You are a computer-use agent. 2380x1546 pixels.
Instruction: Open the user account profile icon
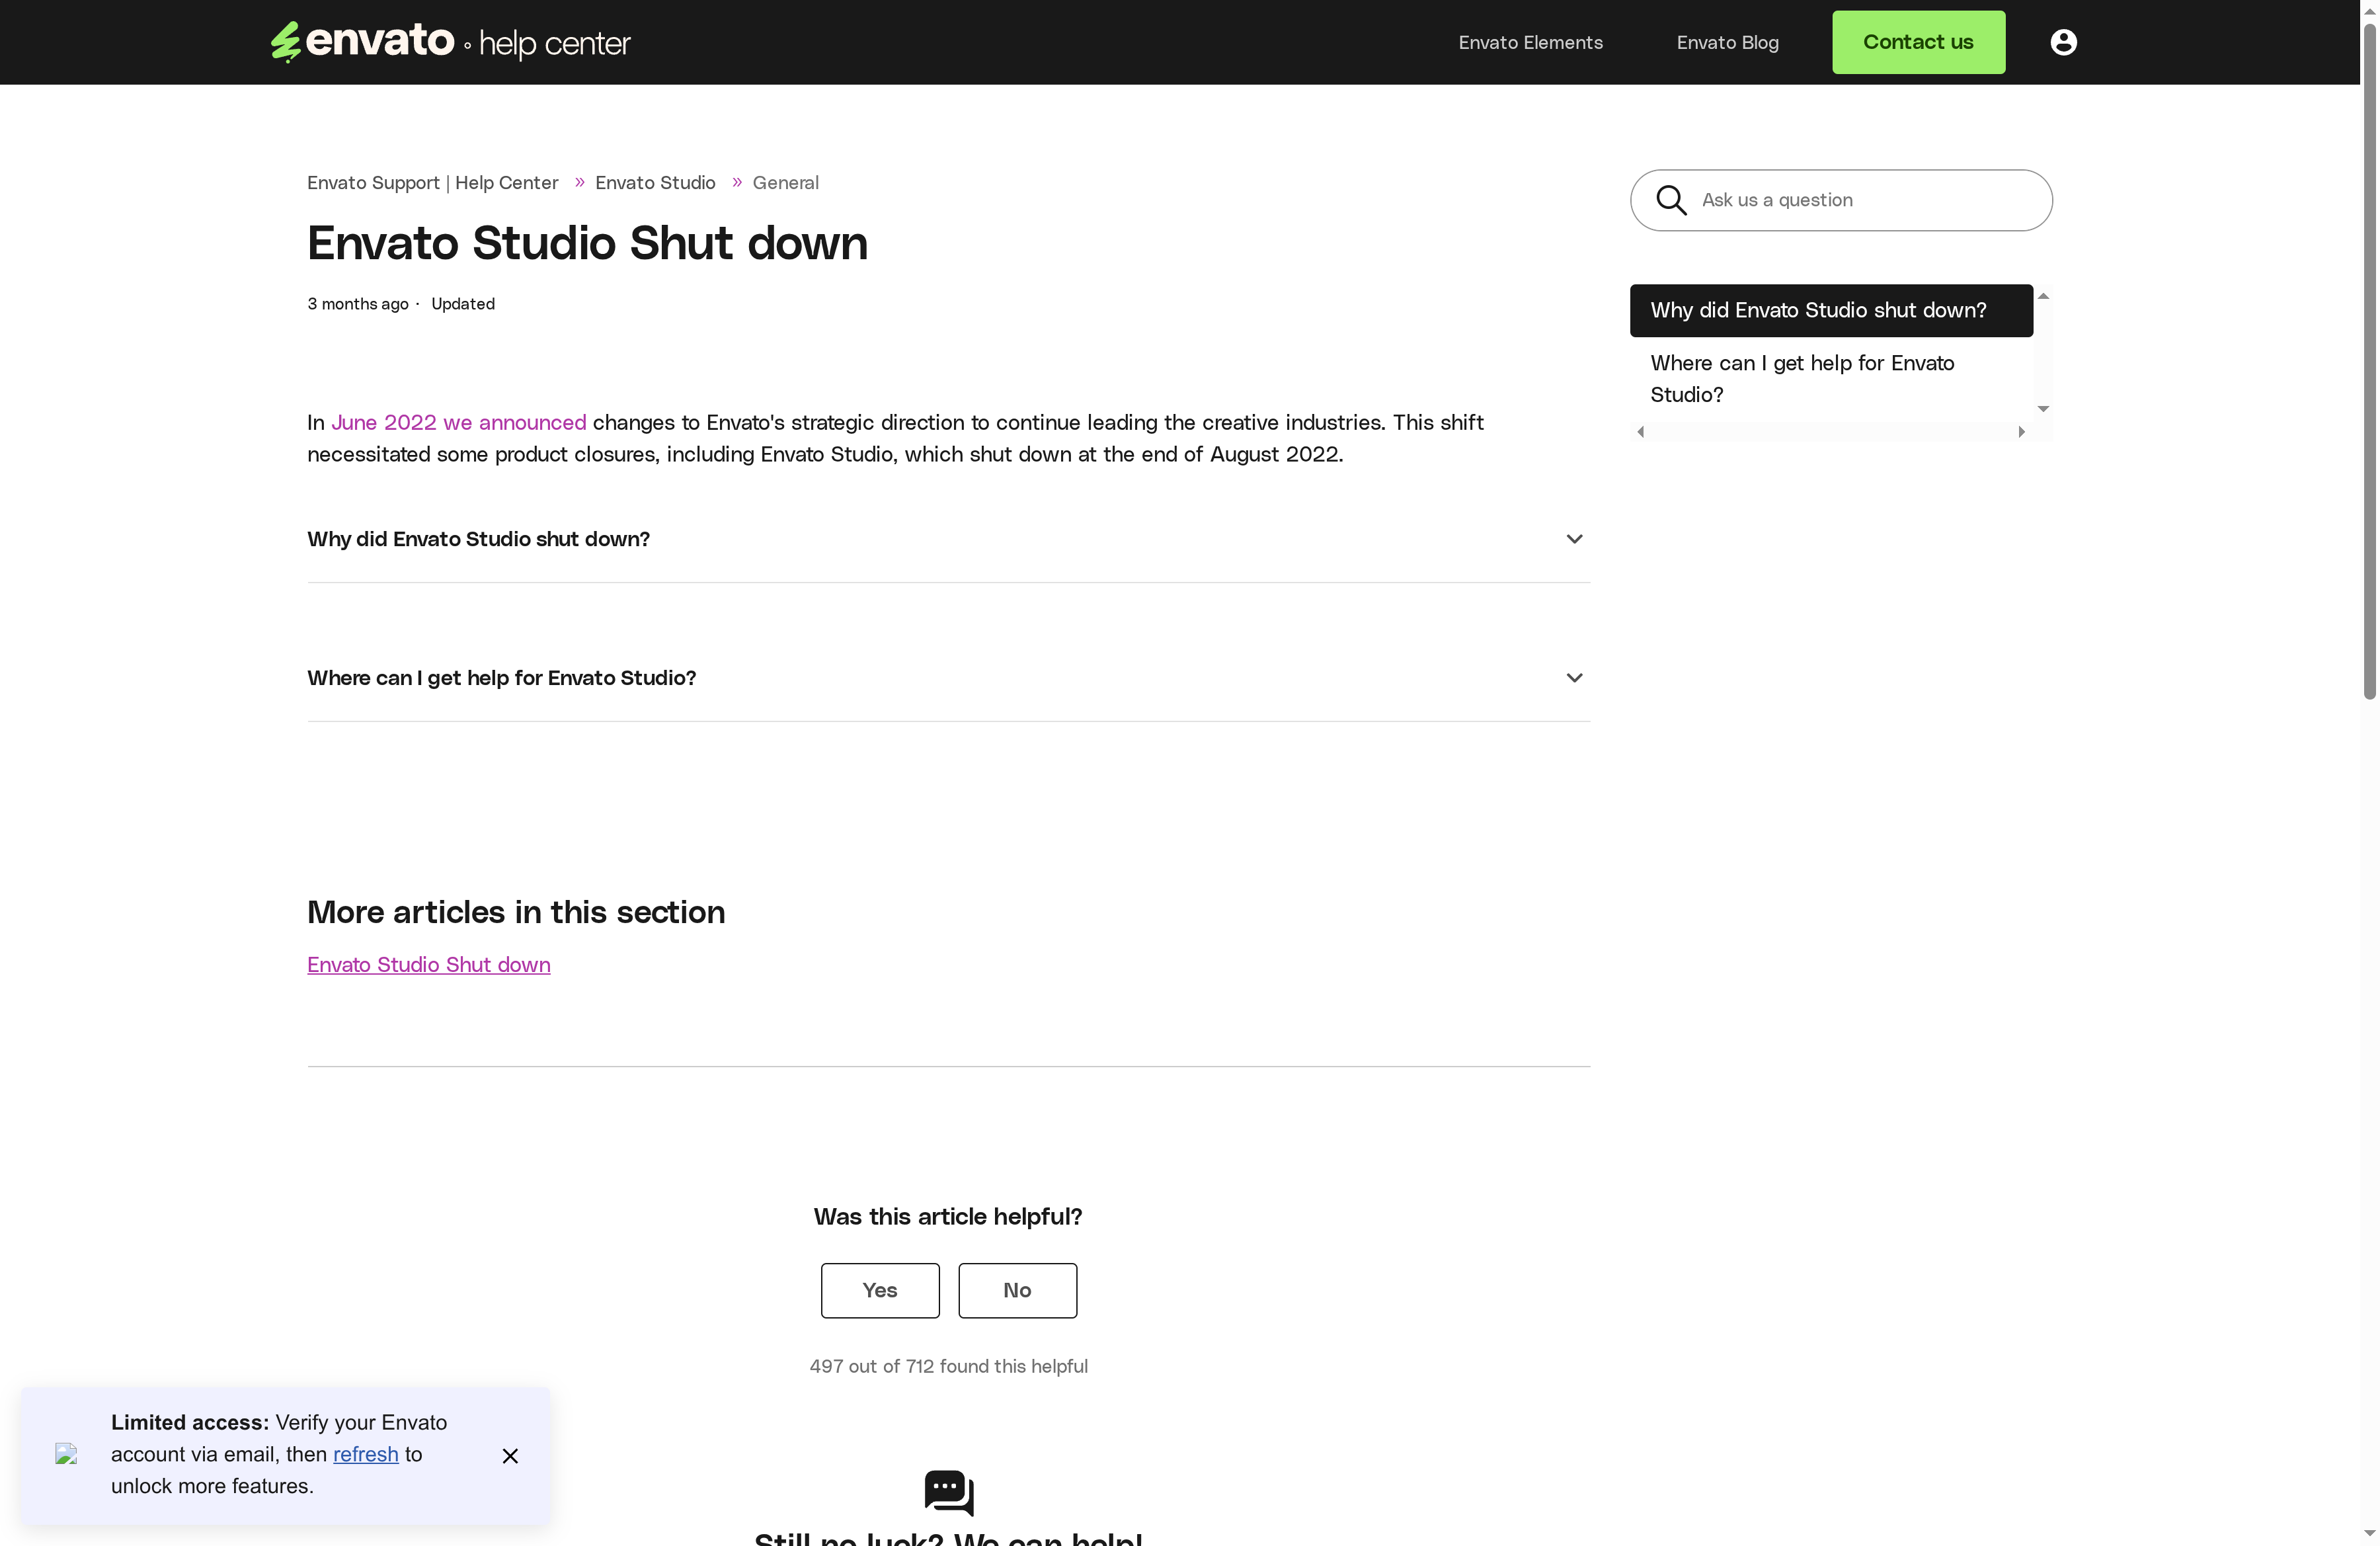[x=2063, y=41]
